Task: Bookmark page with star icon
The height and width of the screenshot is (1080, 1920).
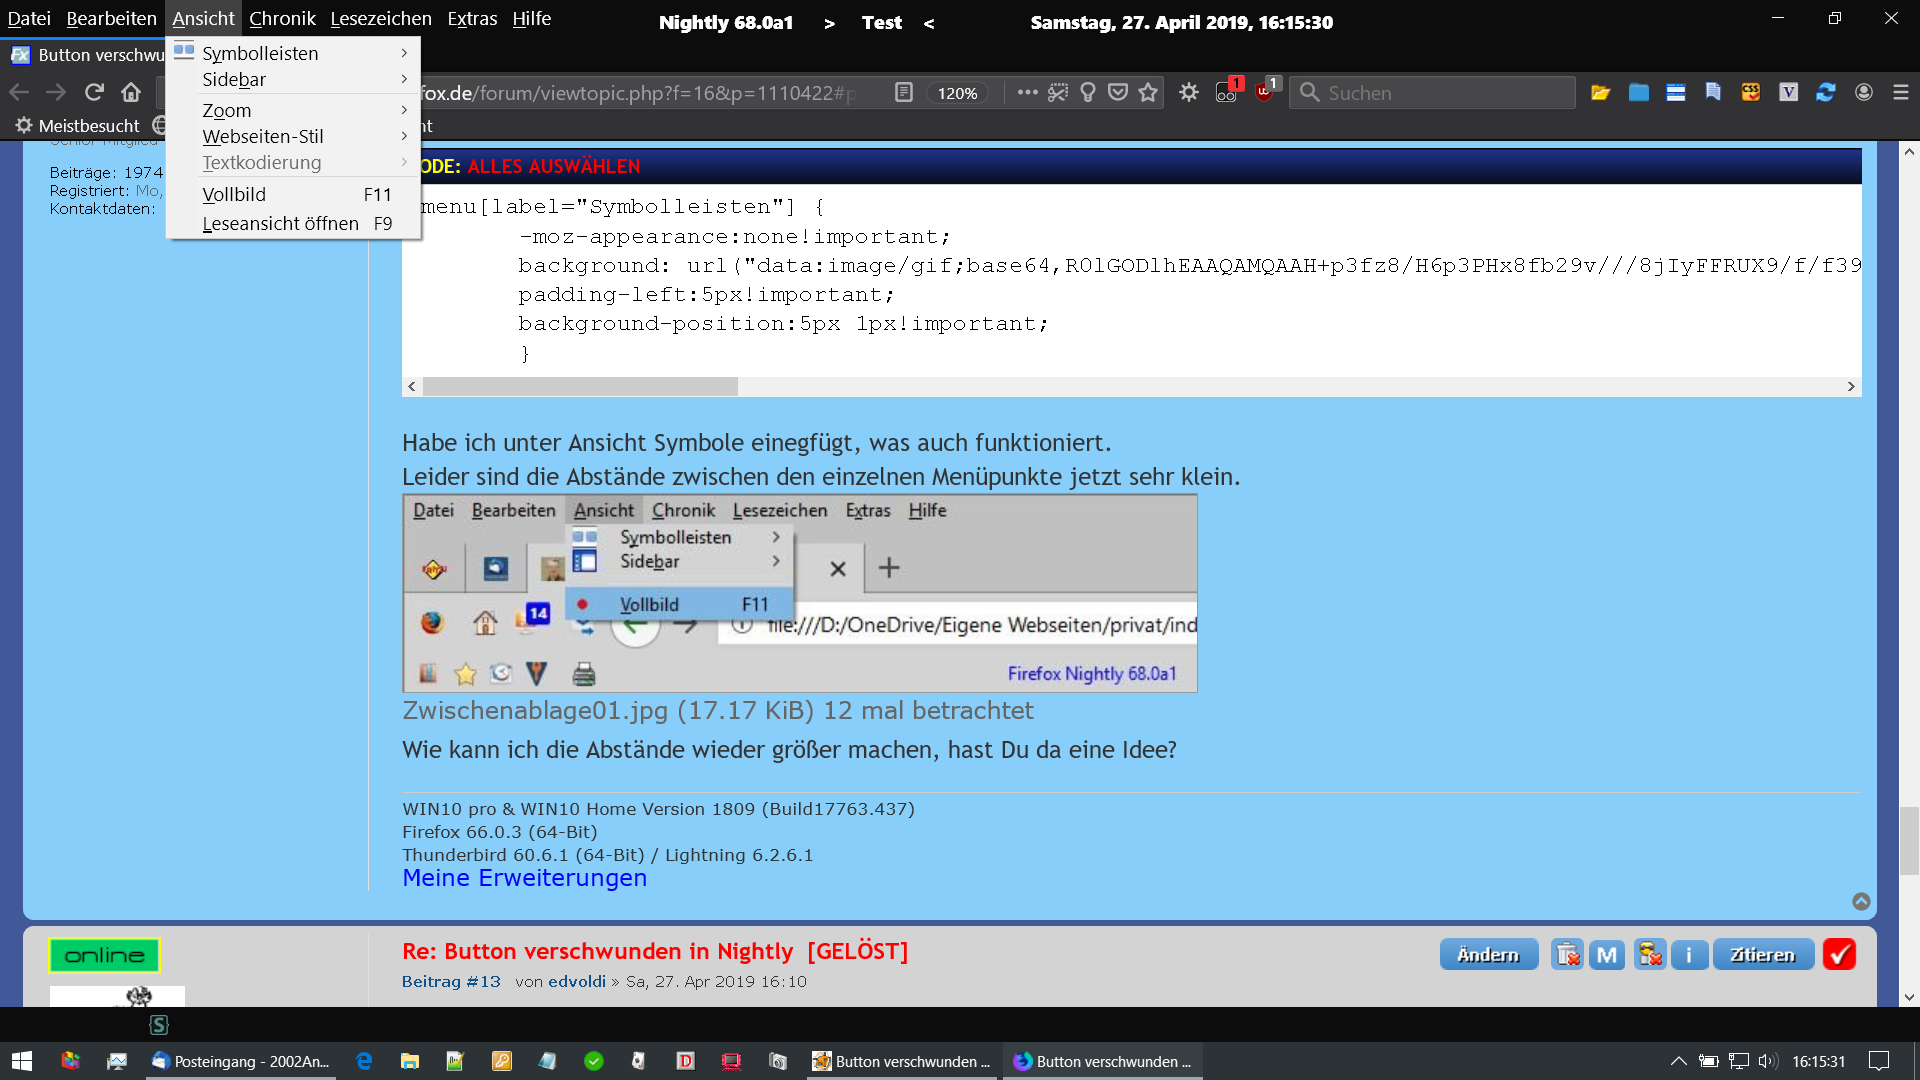Action: click(1148, 92)
